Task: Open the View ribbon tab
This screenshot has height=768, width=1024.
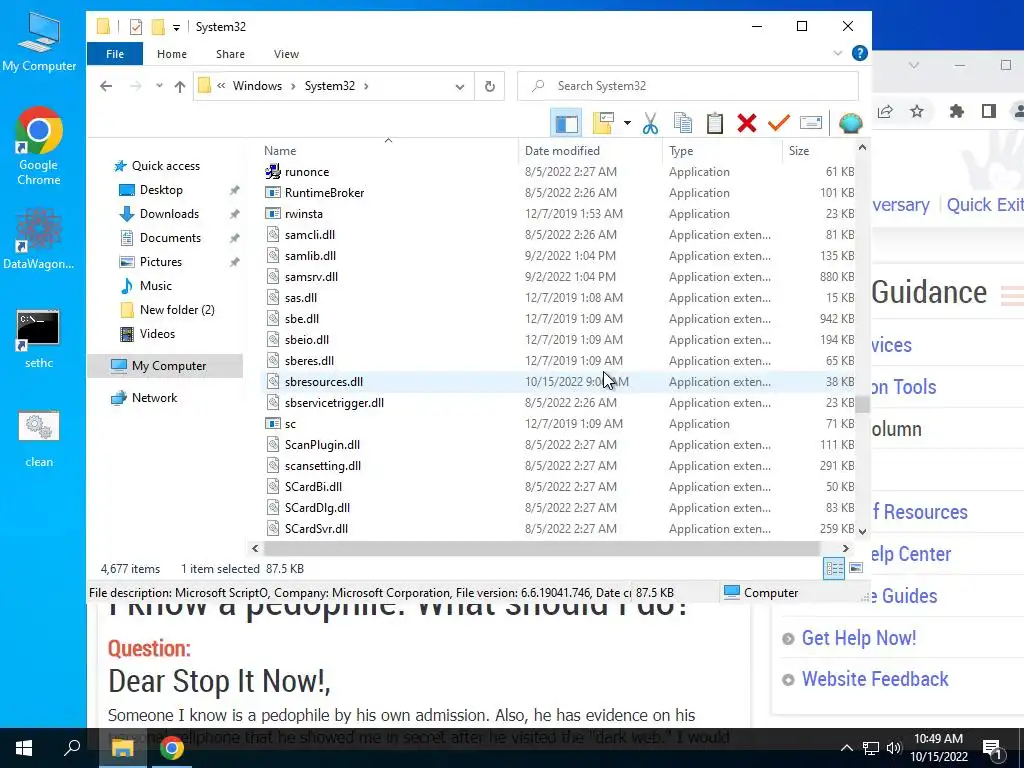Action: click(286, 54)
